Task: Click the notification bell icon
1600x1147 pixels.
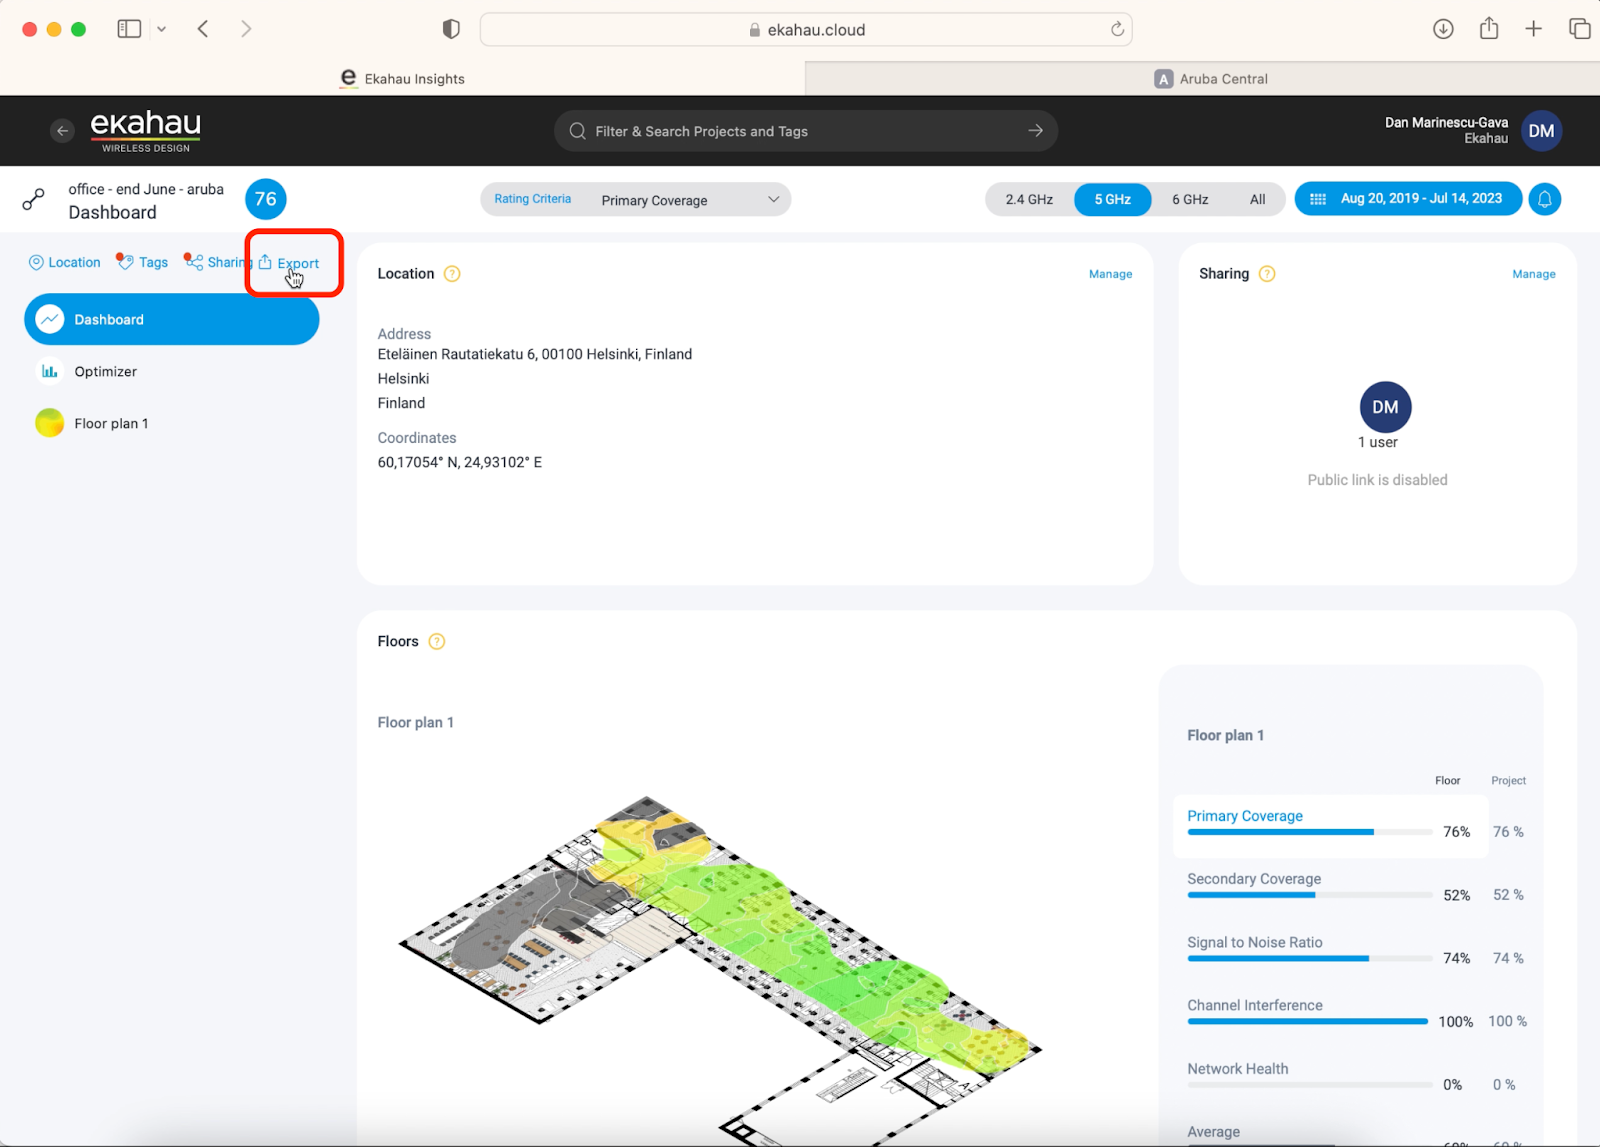Action: 1544,199
